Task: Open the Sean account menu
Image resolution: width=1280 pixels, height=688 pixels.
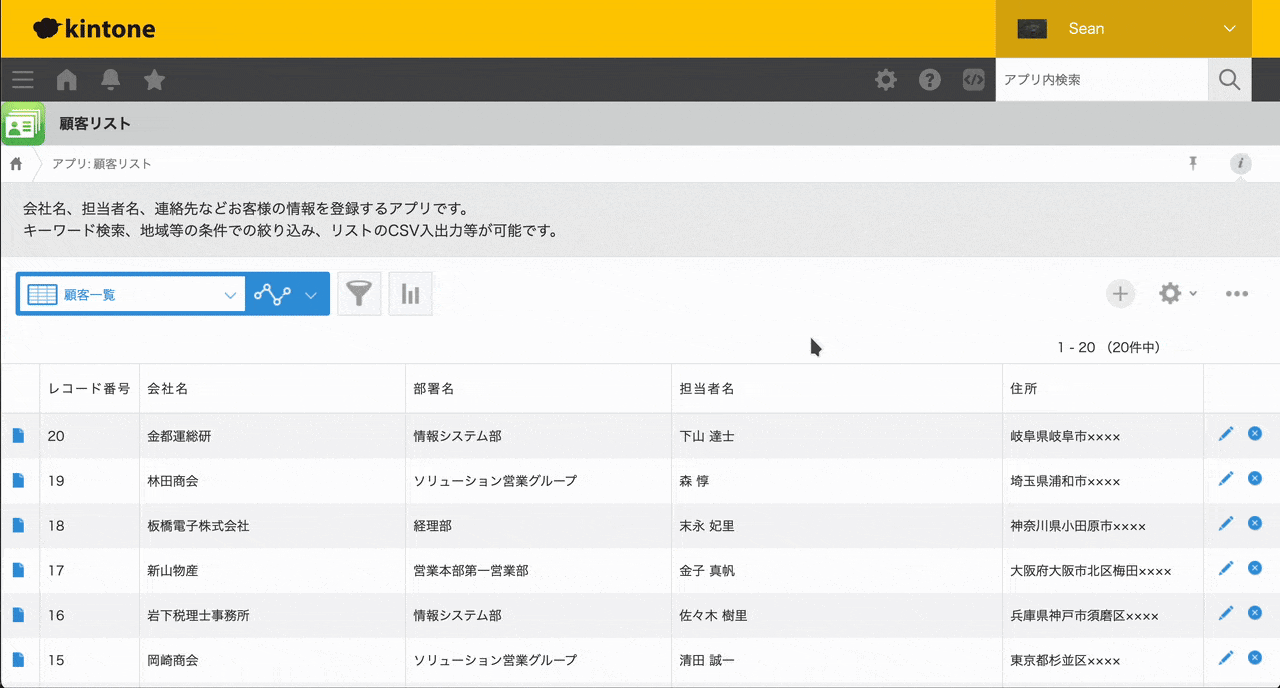Action: pos(1122,28)
